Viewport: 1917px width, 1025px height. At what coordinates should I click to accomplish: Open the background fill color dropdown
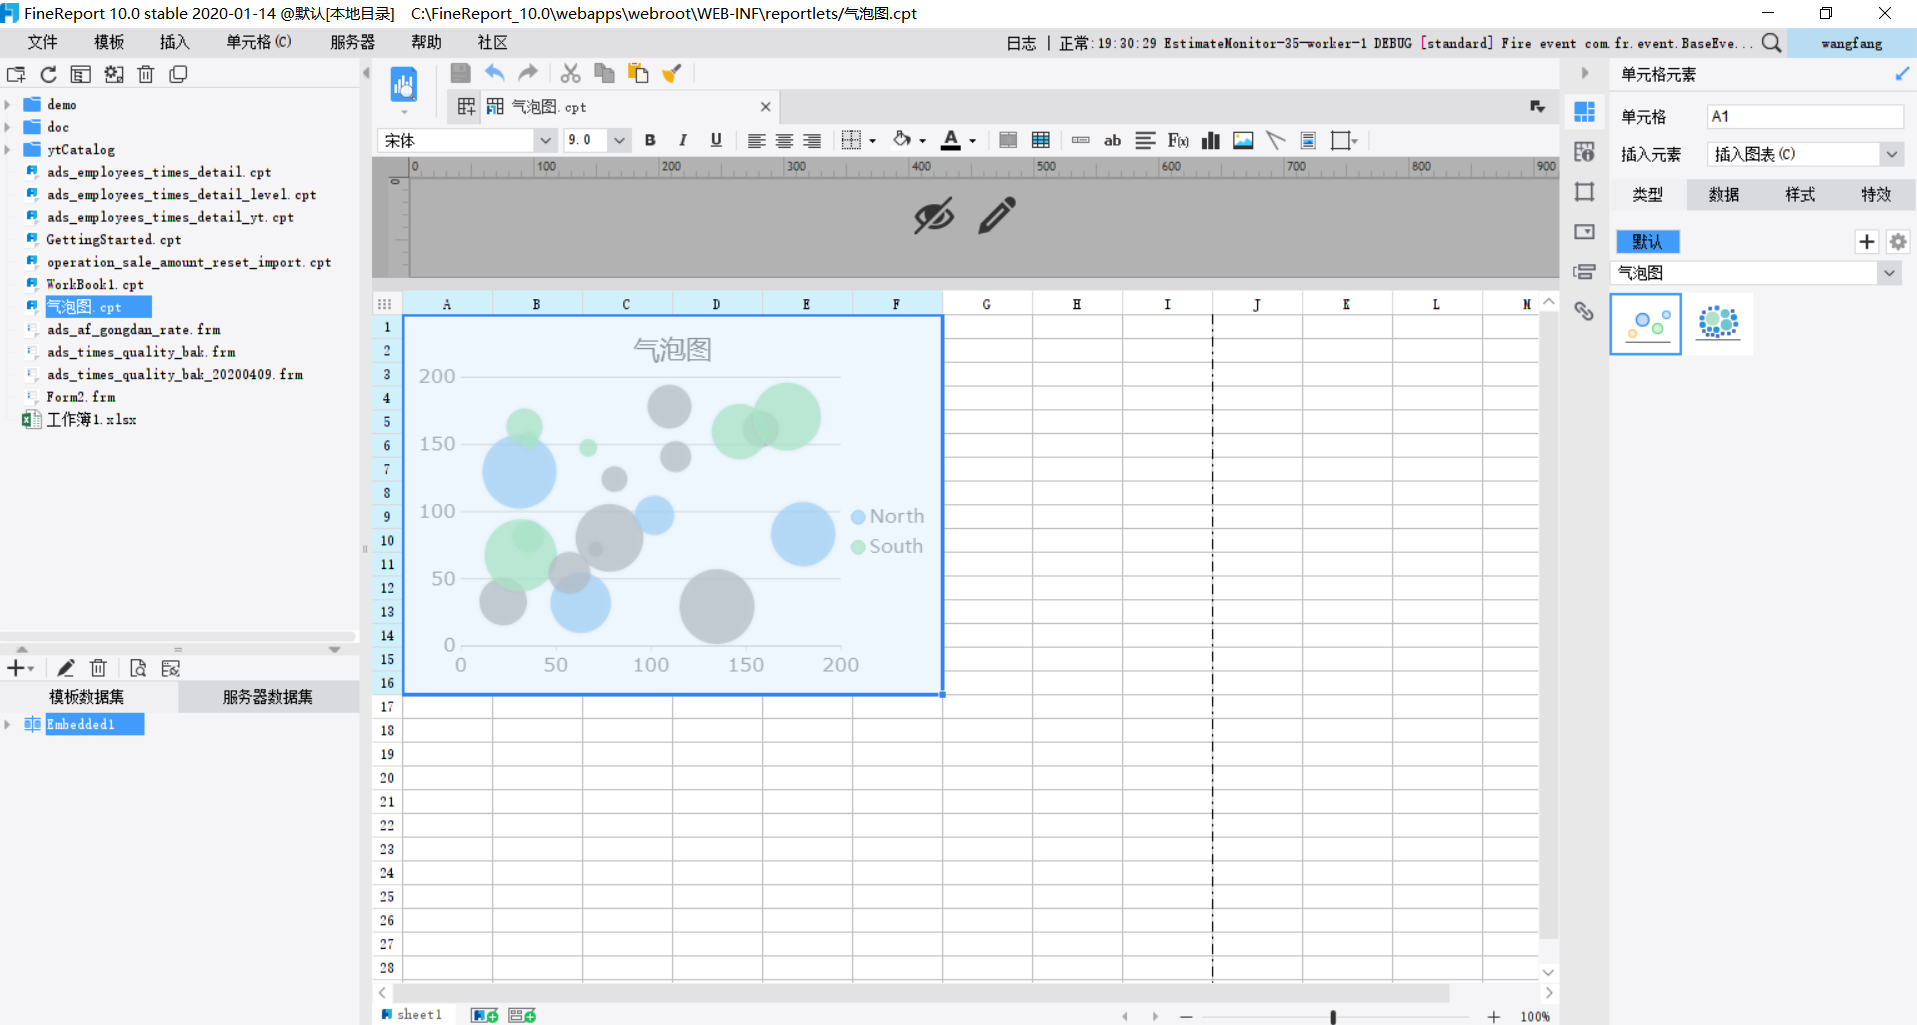coord(922,141)
